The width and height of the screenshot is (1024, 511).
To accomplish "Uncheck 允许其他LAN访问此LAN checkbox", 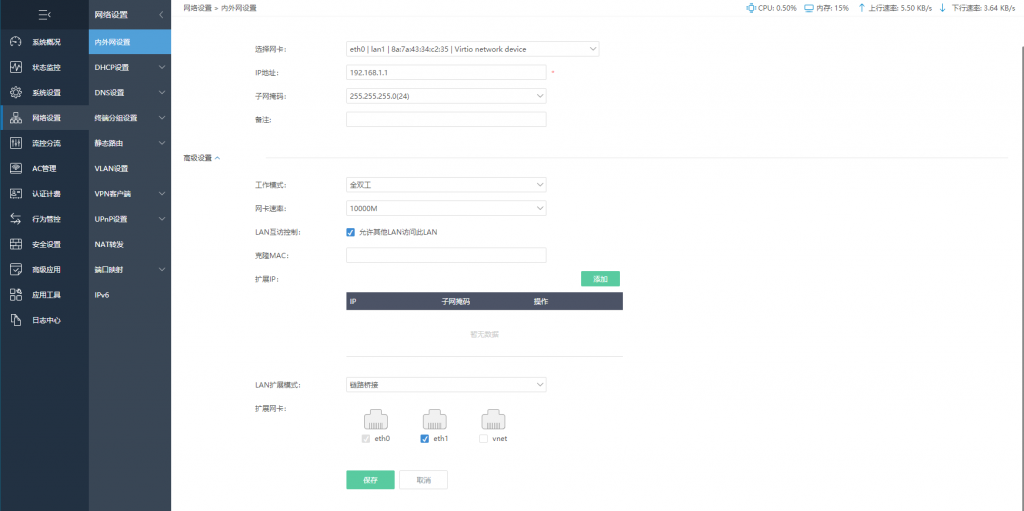I will coord(351,232).
